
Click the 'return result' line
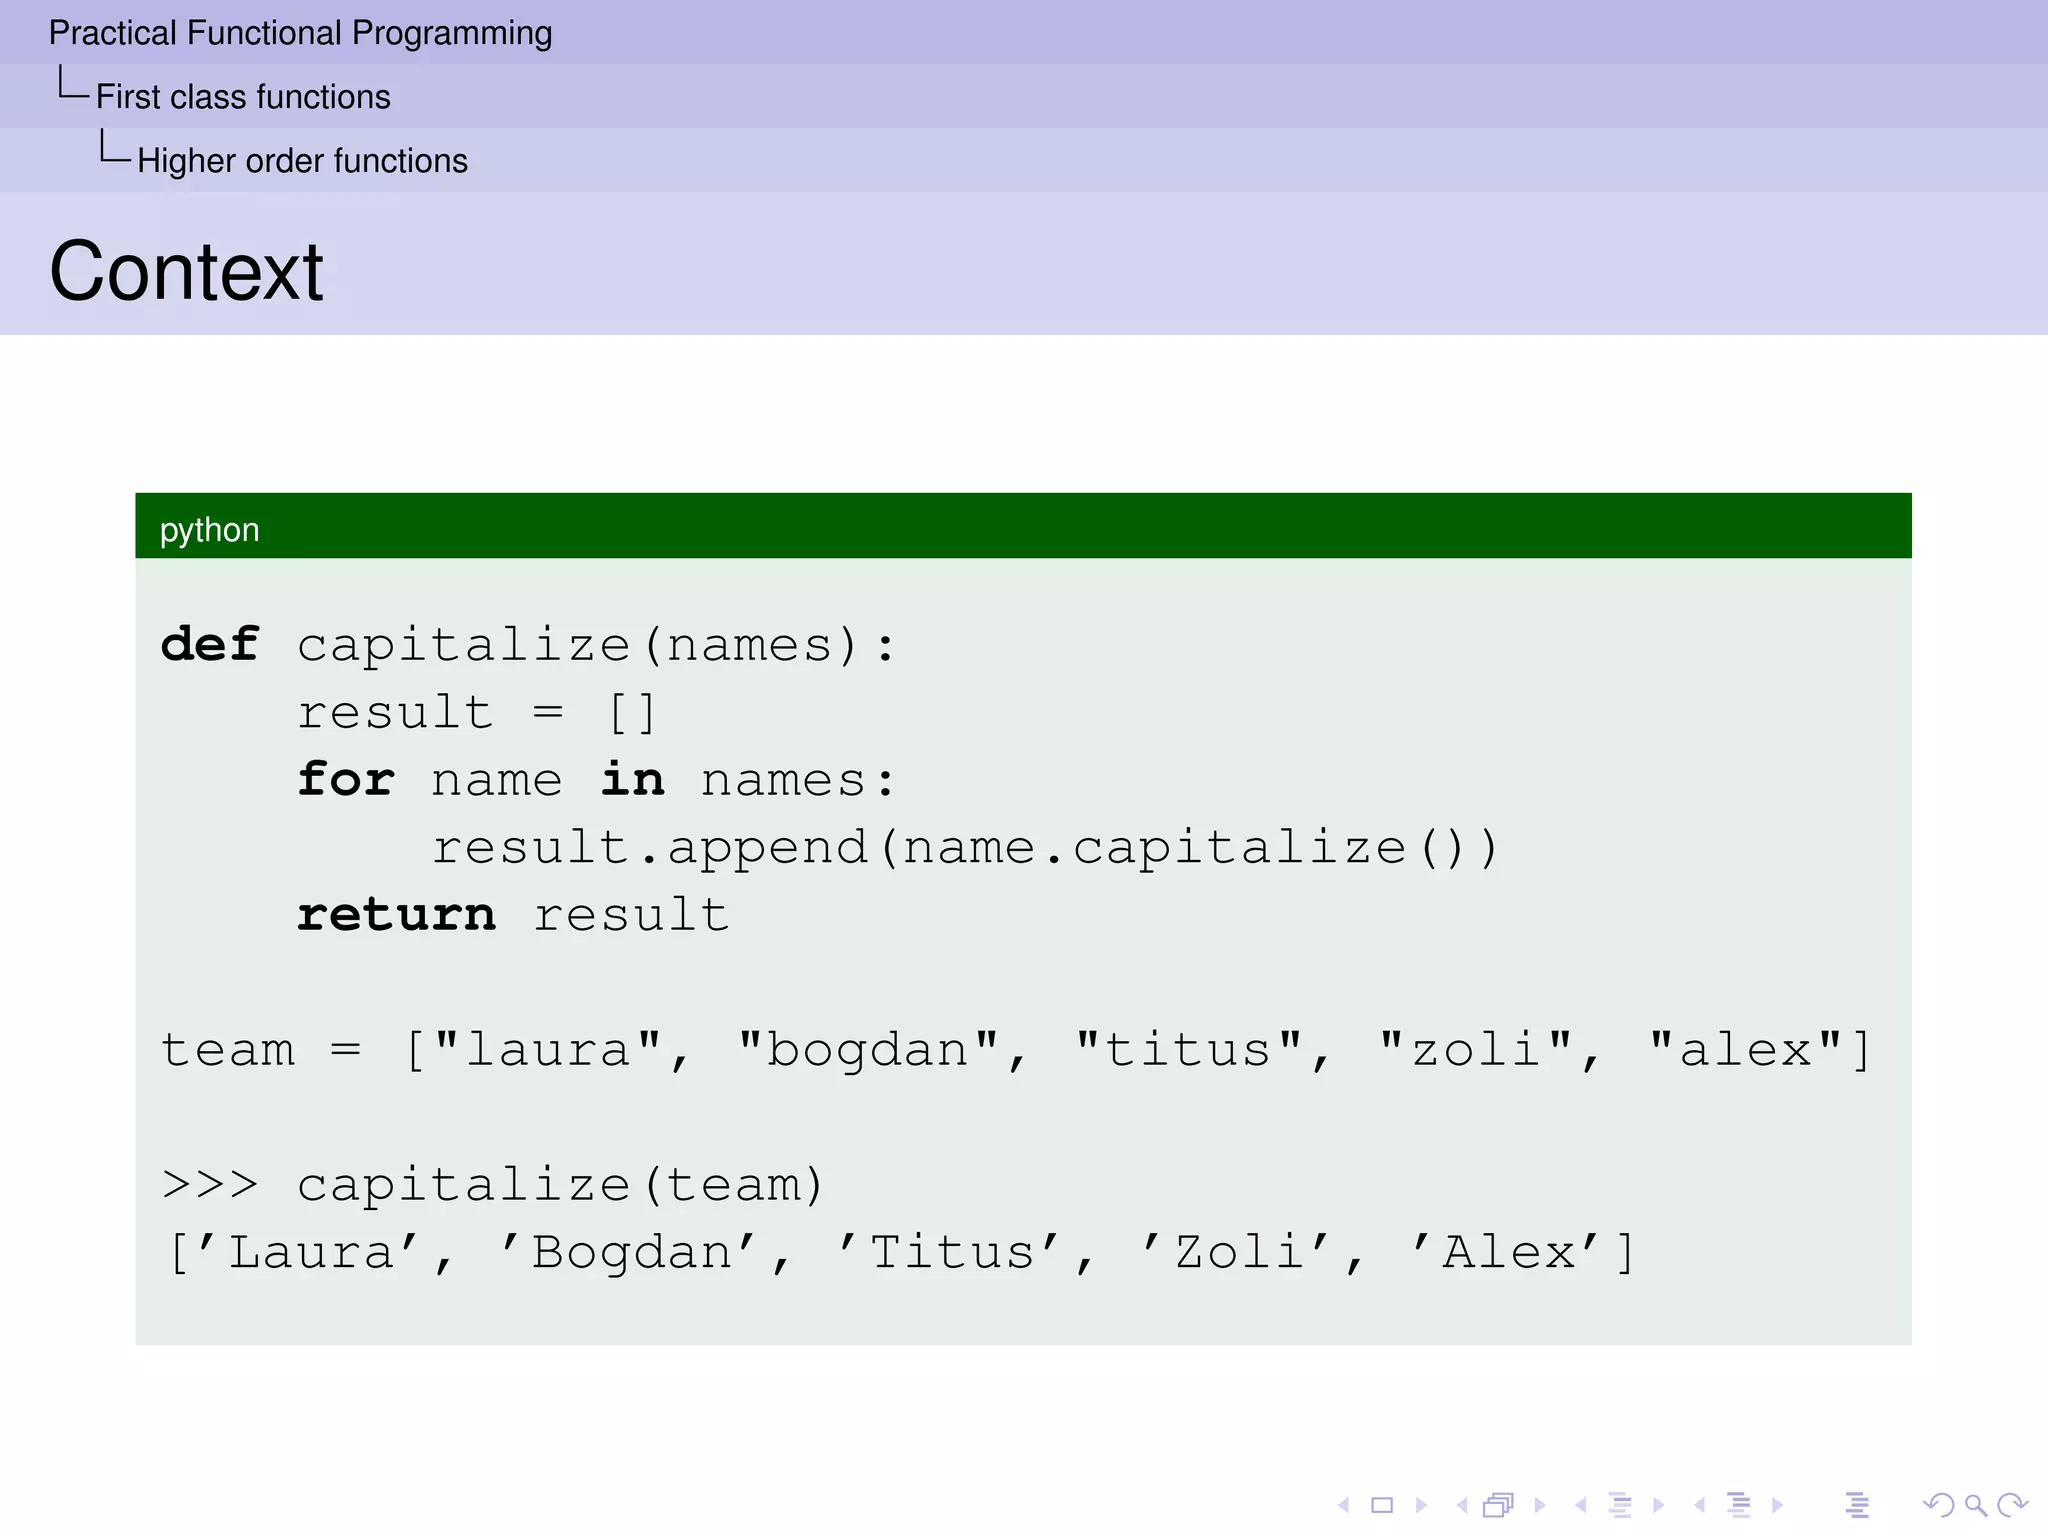point(513,915)
